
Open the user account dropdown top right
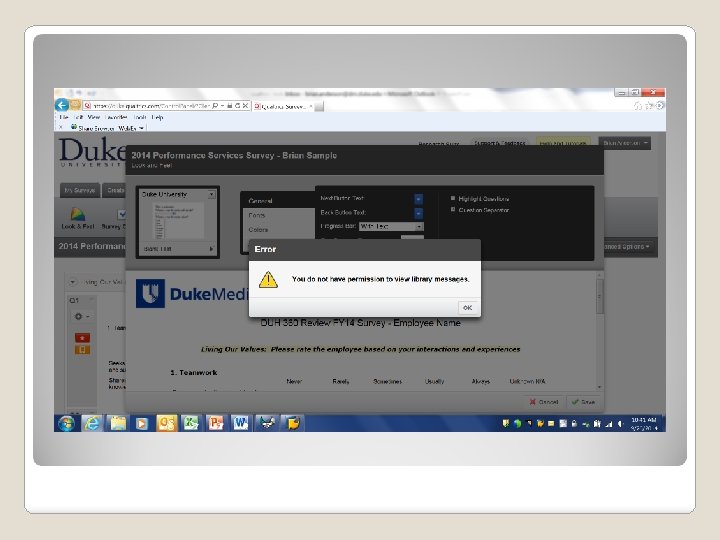coord(624,143)
